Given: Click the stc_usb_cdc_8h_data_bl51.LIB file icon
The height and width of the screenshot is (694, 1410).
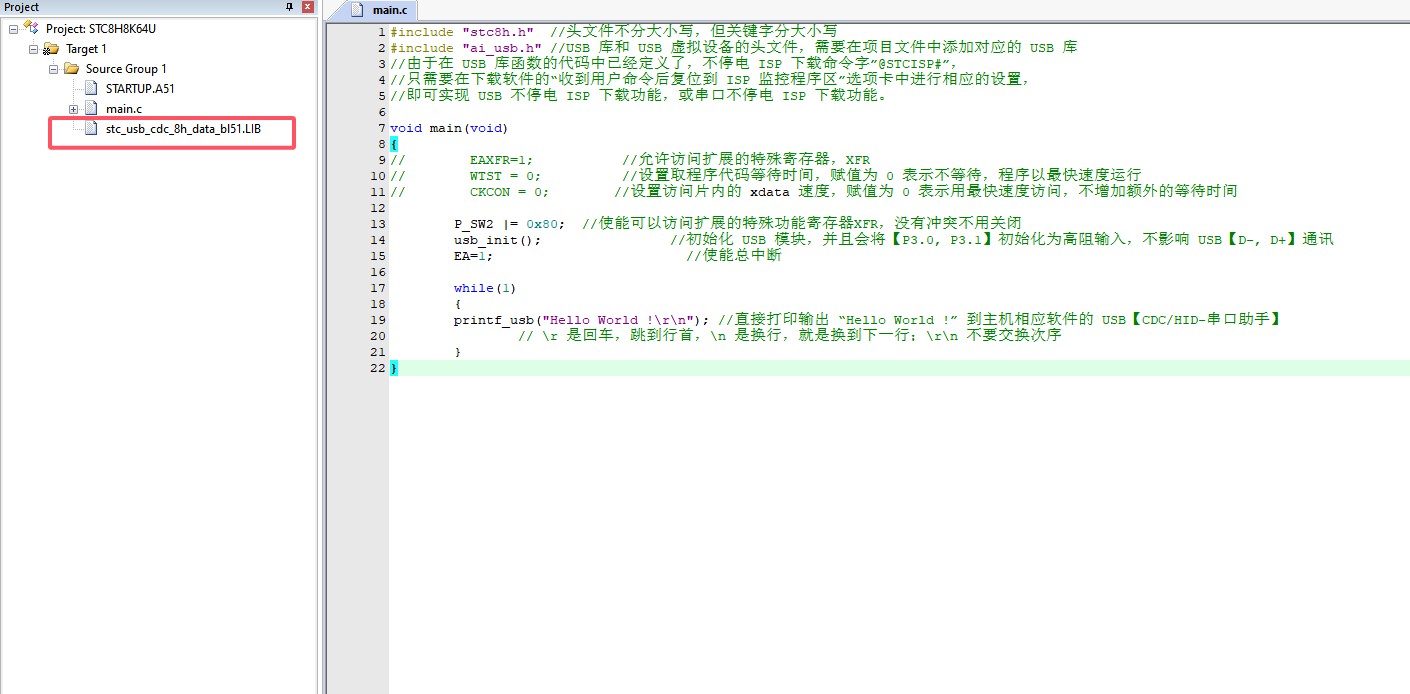Looking at the screenshot, I should coord(91,128).
